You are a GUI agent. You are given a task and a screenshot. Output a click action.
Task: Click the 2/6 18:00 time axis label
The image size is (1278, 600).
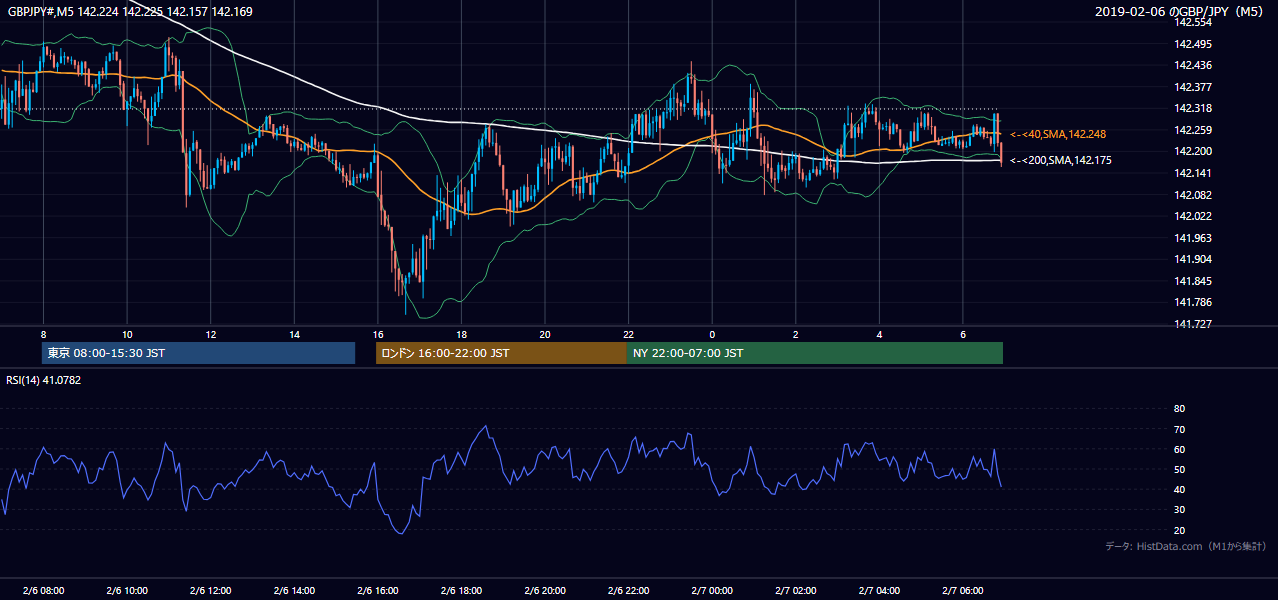click(x=461, y=591)
